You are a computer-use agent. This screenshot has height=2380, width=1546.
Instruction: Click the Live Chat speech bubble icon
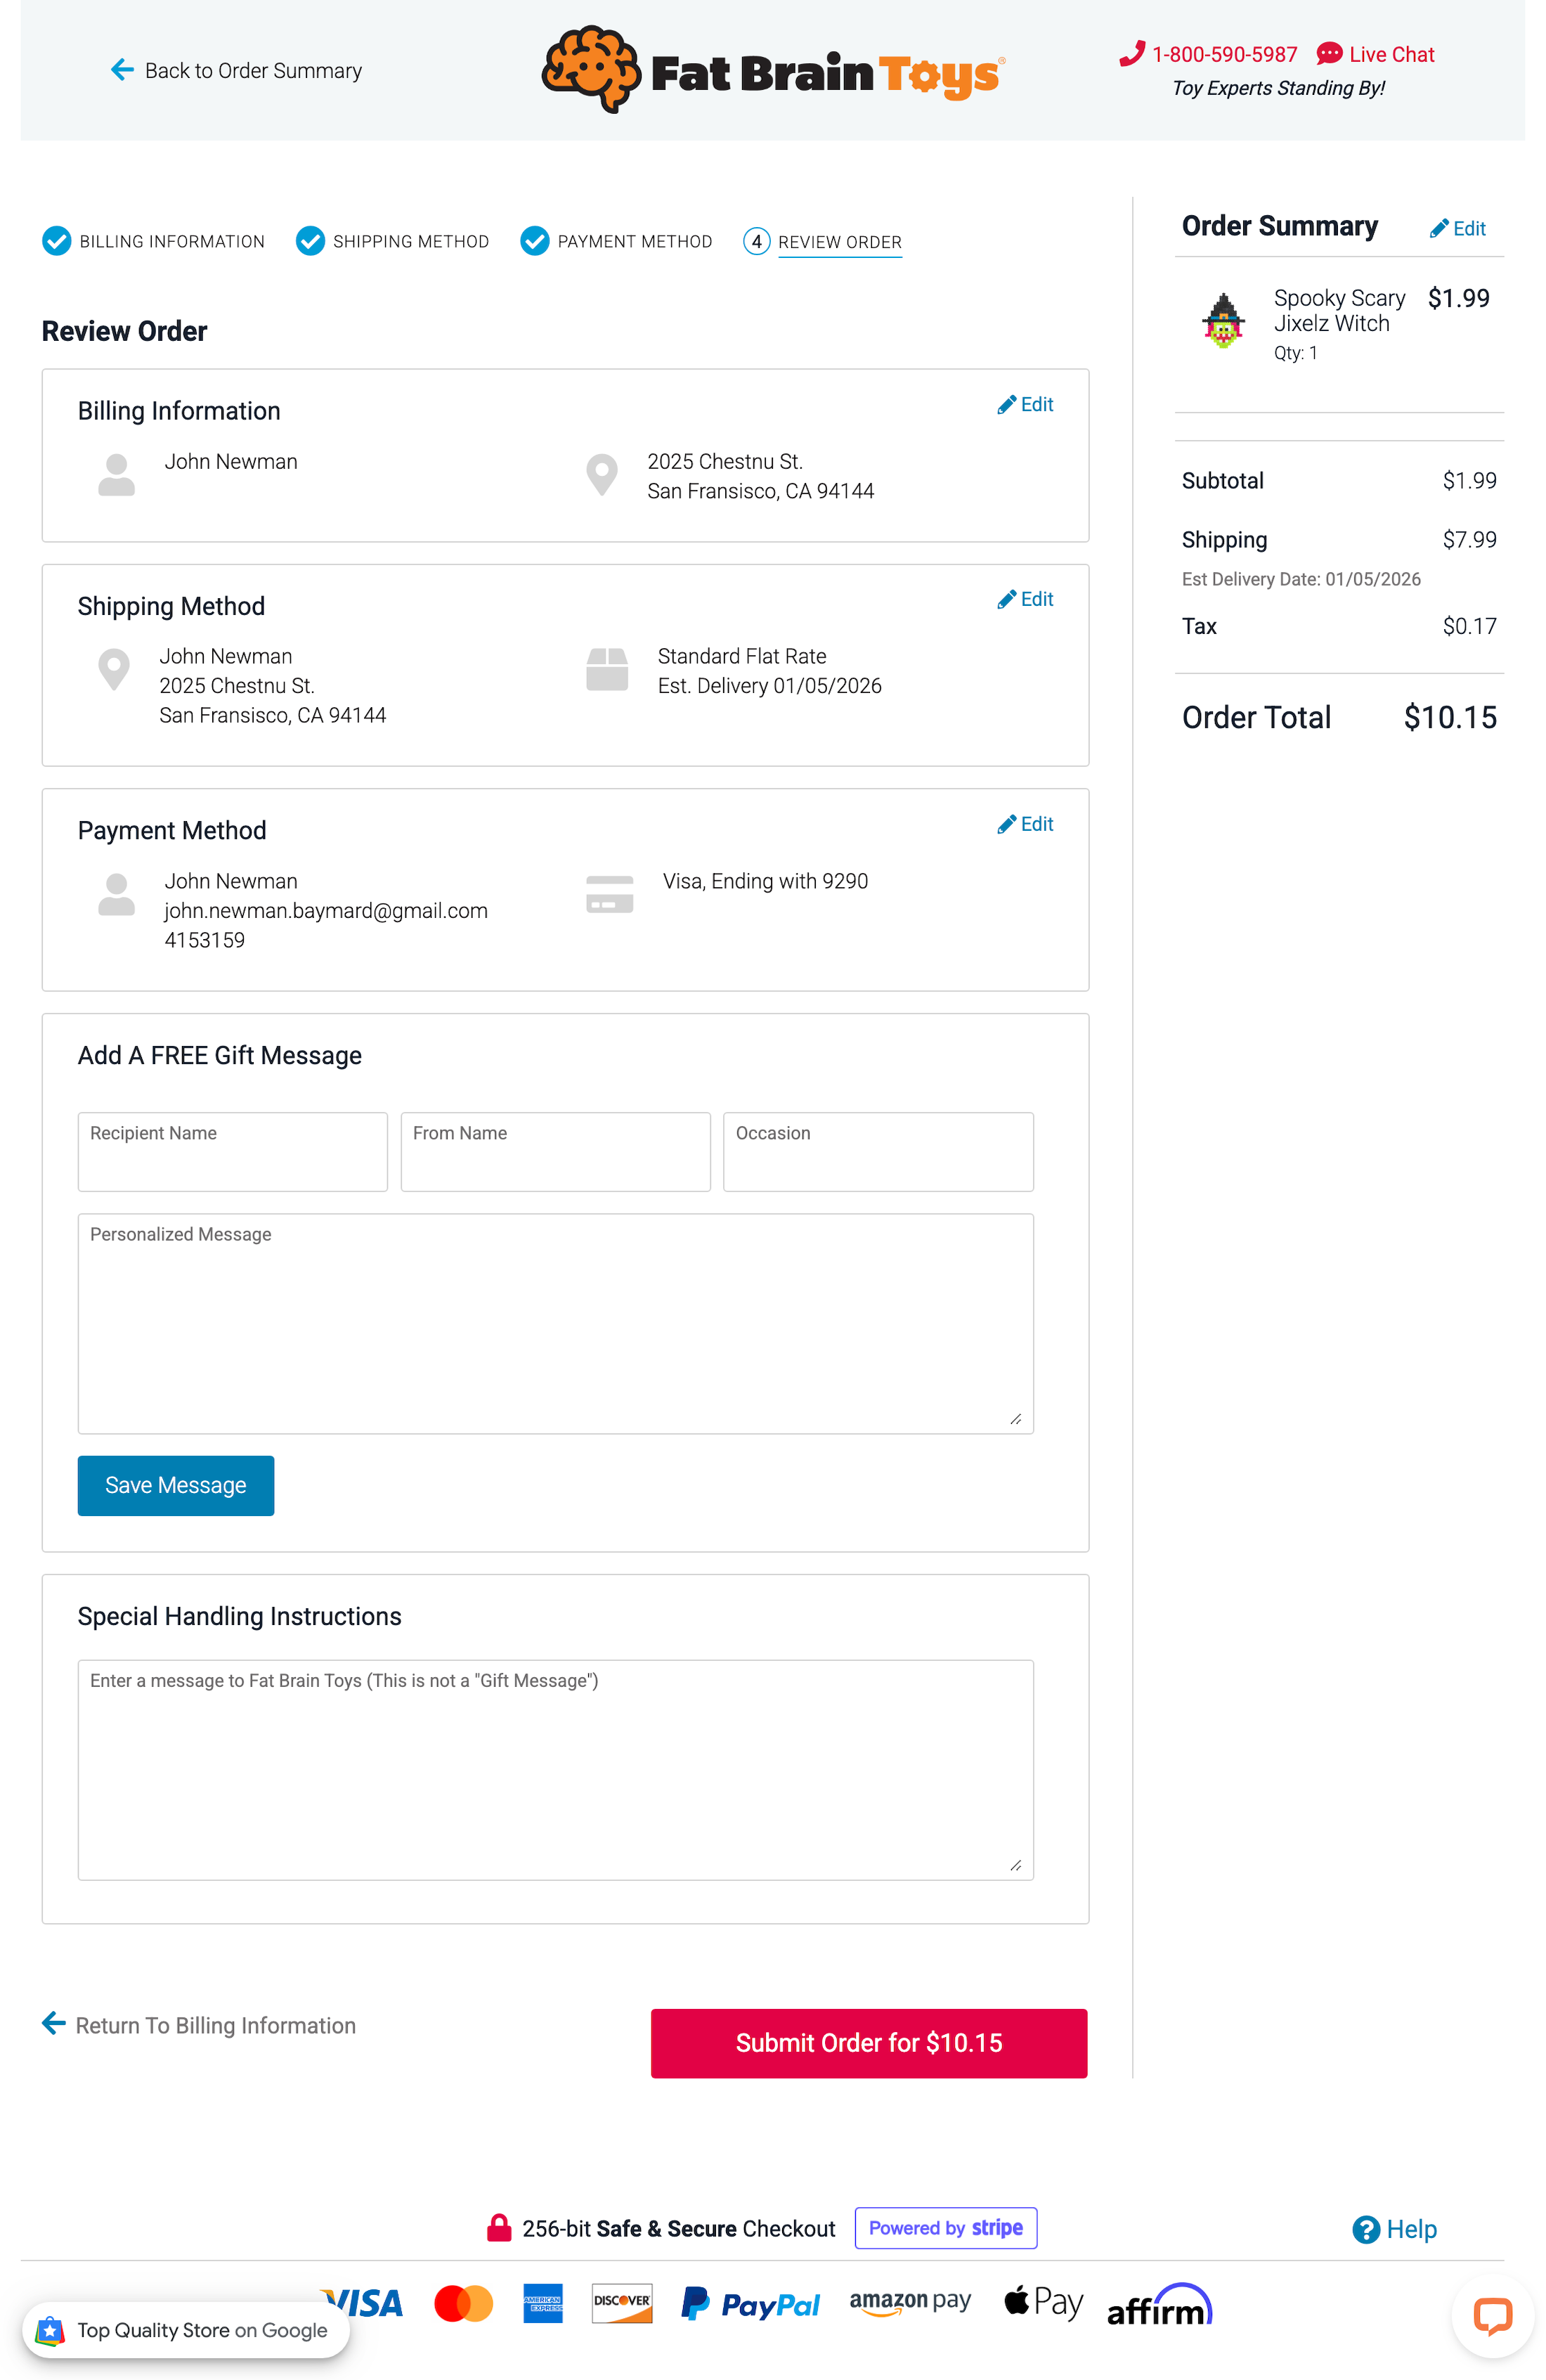(x=1328, y=54)
